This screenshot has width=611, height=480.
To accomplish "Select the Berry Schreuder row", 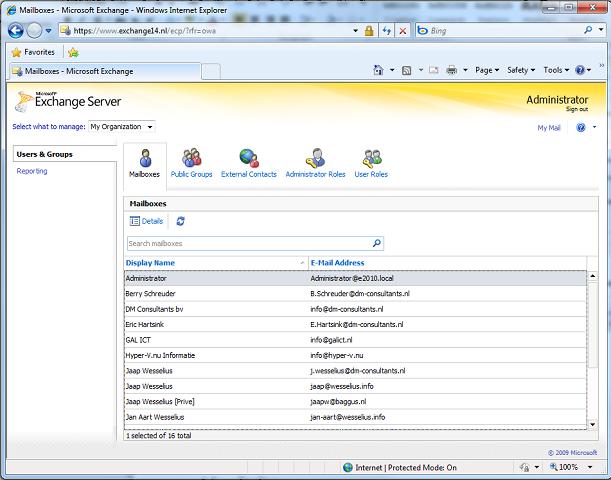I will tap(355, 294).
